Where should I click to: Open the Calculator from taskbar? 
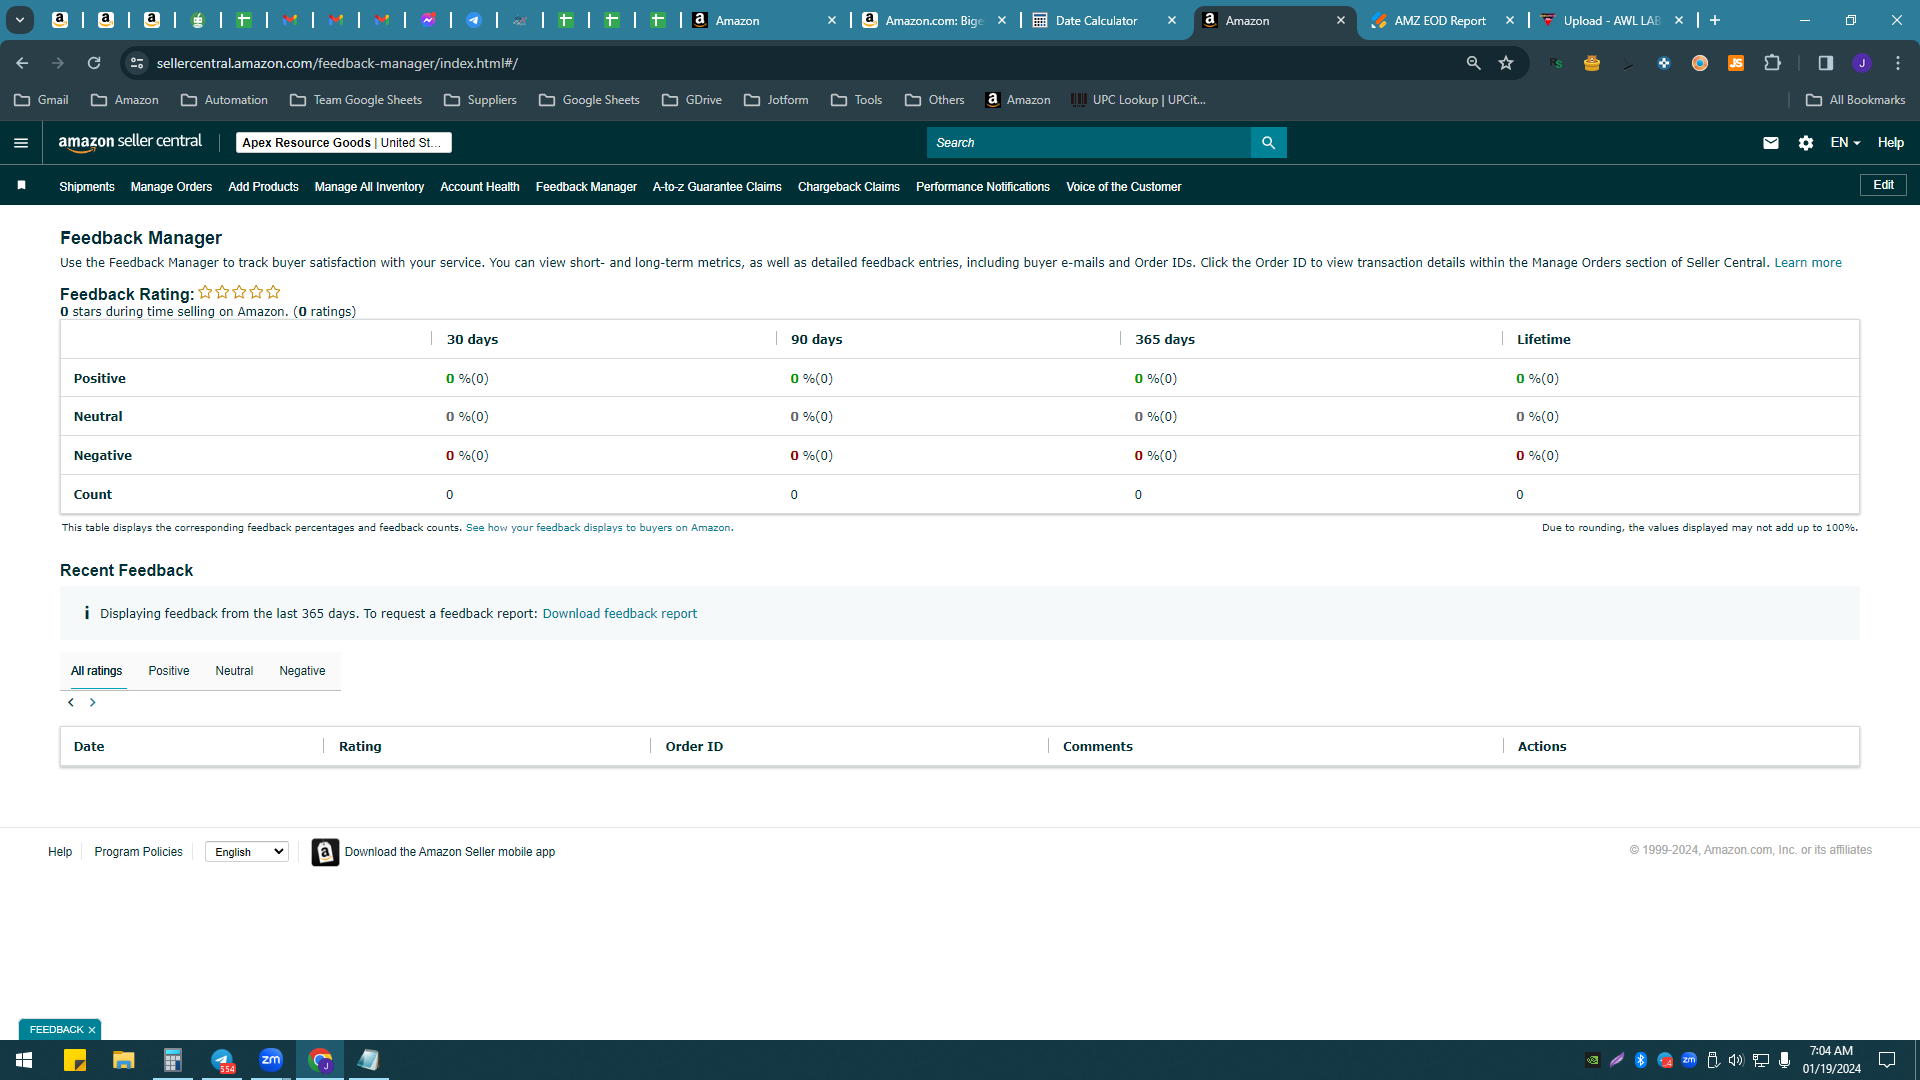click(x=173, y=1060)
